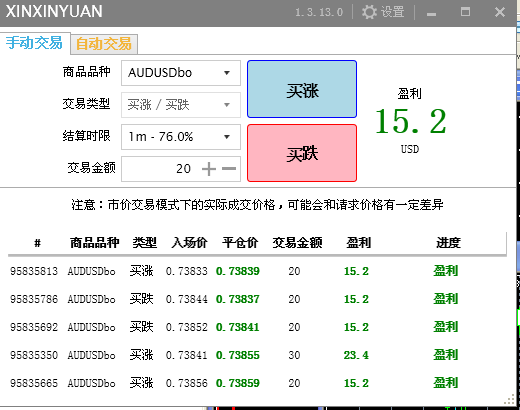Click the trade amount field showing 20
This screenshot has height=410, width=520.
click(x=160, y=169)
